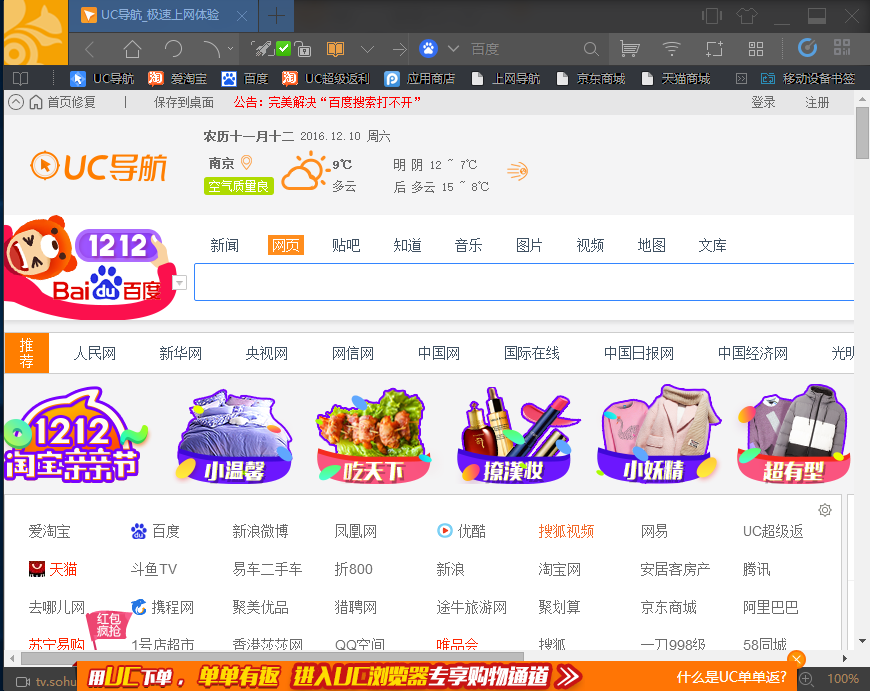The height and width of the screenshot is (691, 870).
Task: Expand the bookmarks bar overflow button
Action: [741, 79]
